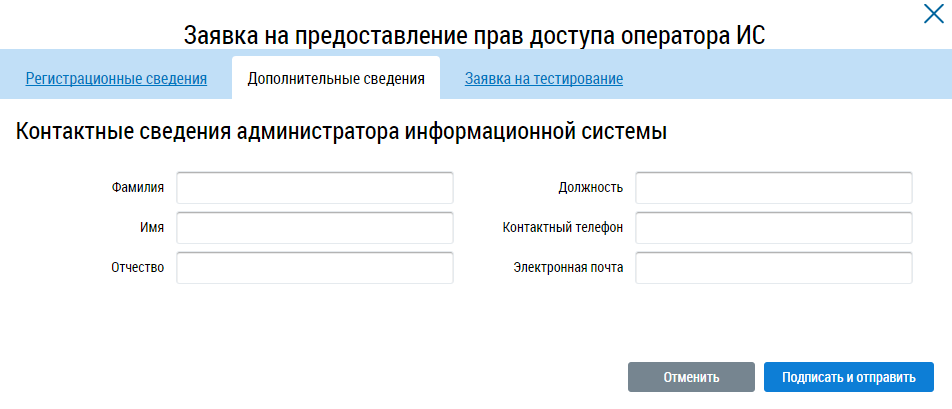The height and width of the screenshot is (409, 952).
Task: Select the Должность text input box
Action: [774, 188]
